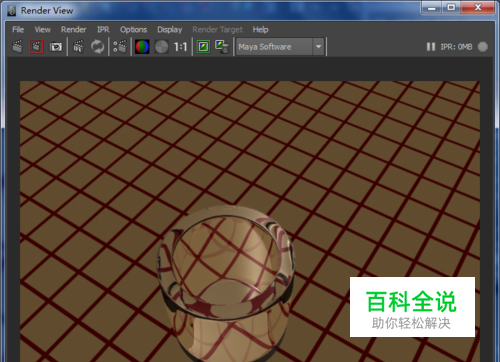The height and width of the screenshot is (362, 500).
Task: Open the Options menu
Action: (x=133, y=30)
